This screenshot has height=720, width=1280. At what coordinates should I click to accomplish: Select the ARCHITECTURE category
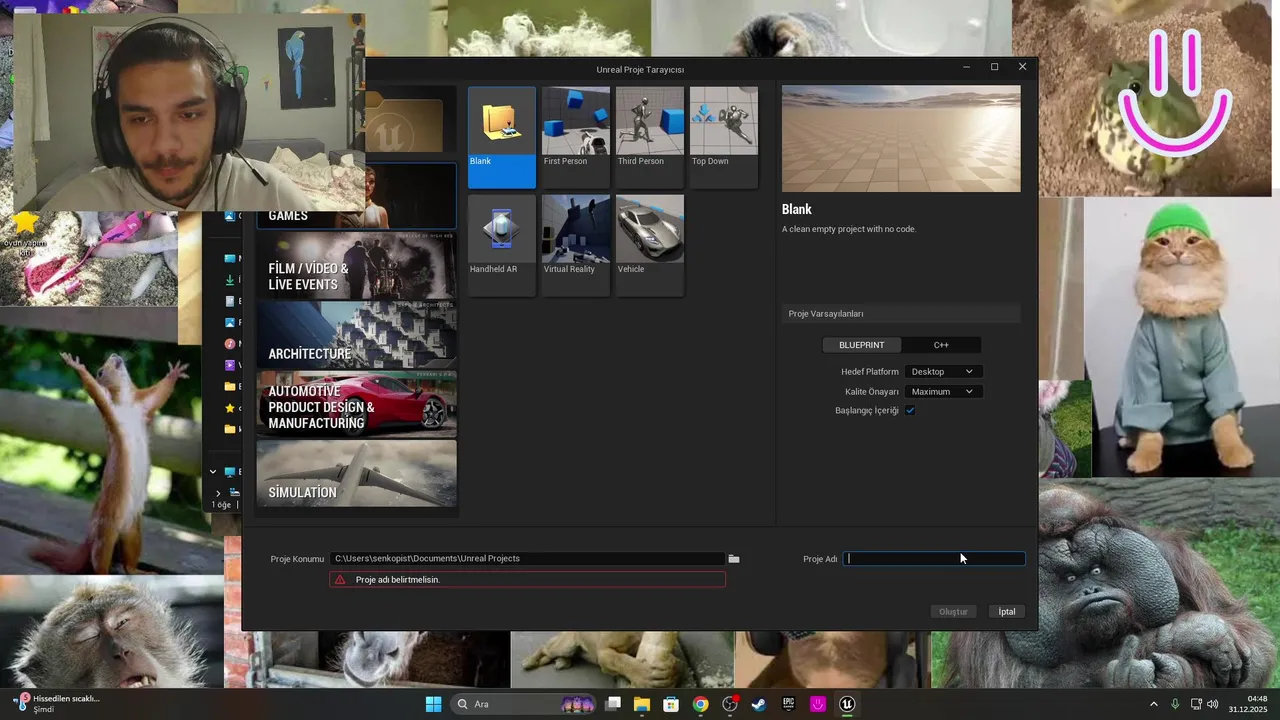point(356,335)
